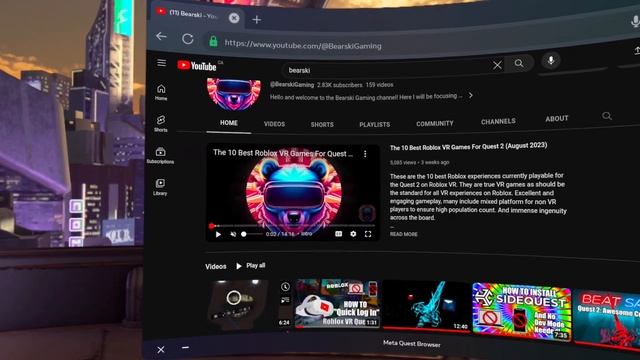Open the 10 Best Roblox VR Games title link
640x360 pixels.
click(468, 147)
